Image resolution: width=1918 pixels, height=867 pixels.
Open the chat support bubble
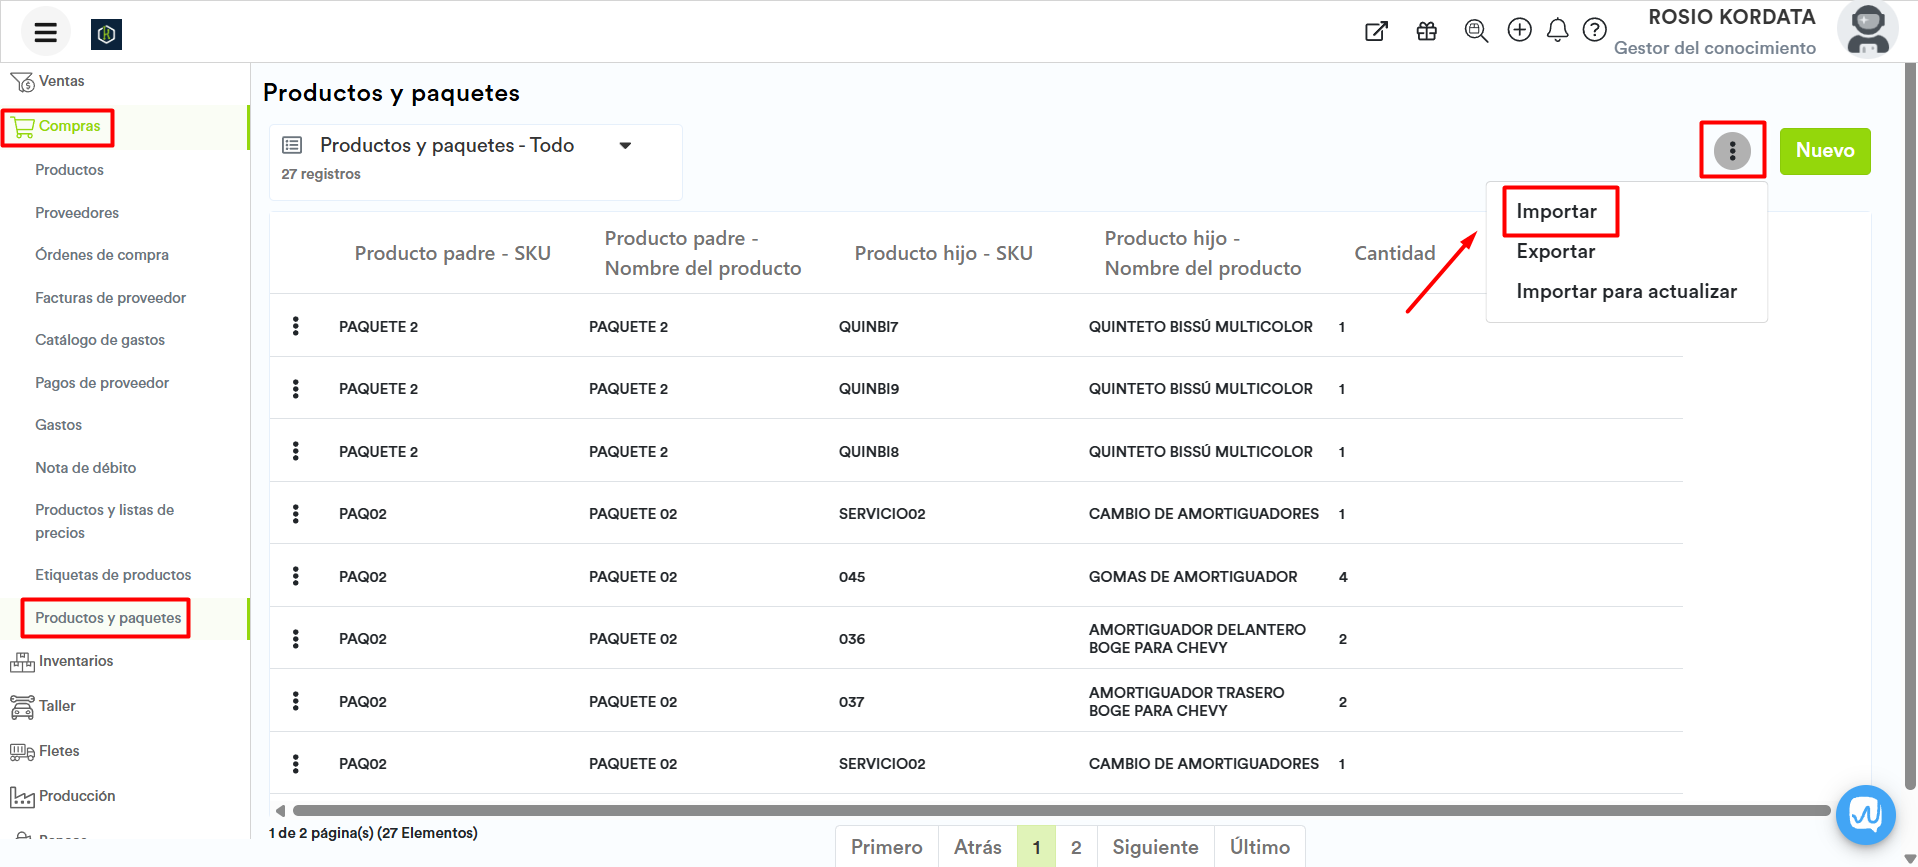click(x=1865, y=815)
